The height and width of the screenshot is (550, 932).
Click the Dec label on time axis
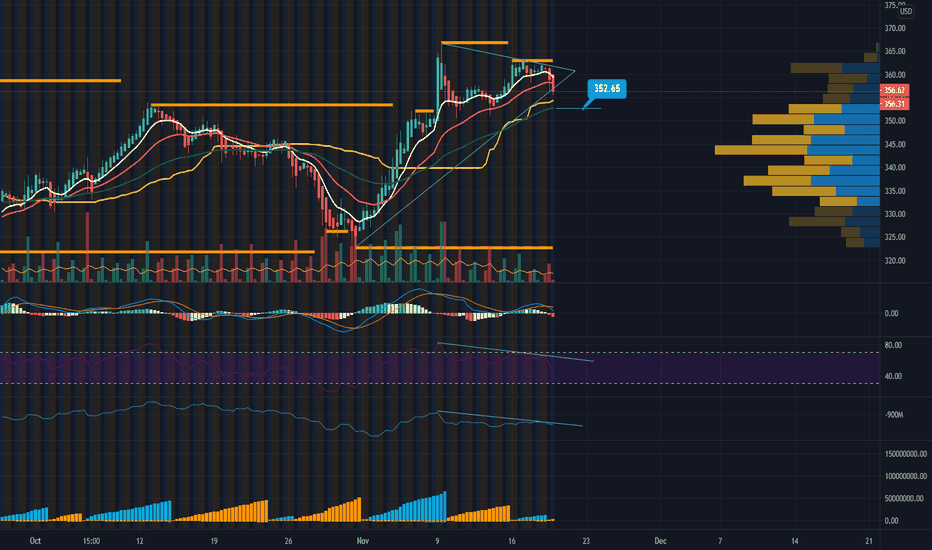point(660,541)
